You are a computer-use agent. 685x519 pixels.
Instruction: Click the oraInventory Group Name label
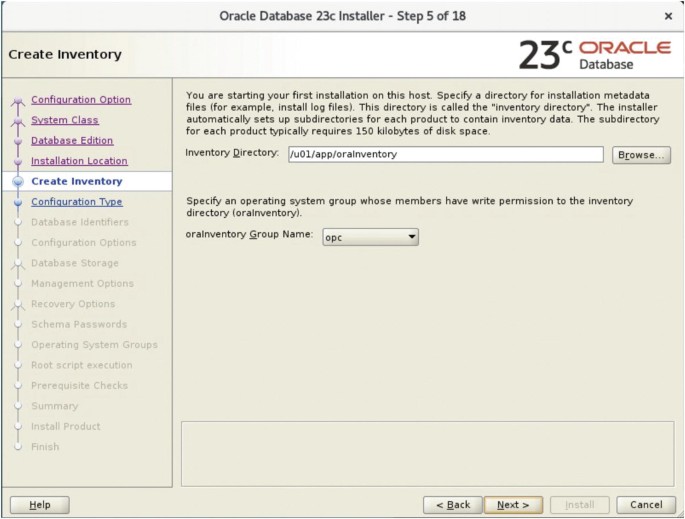click(249, 234)
